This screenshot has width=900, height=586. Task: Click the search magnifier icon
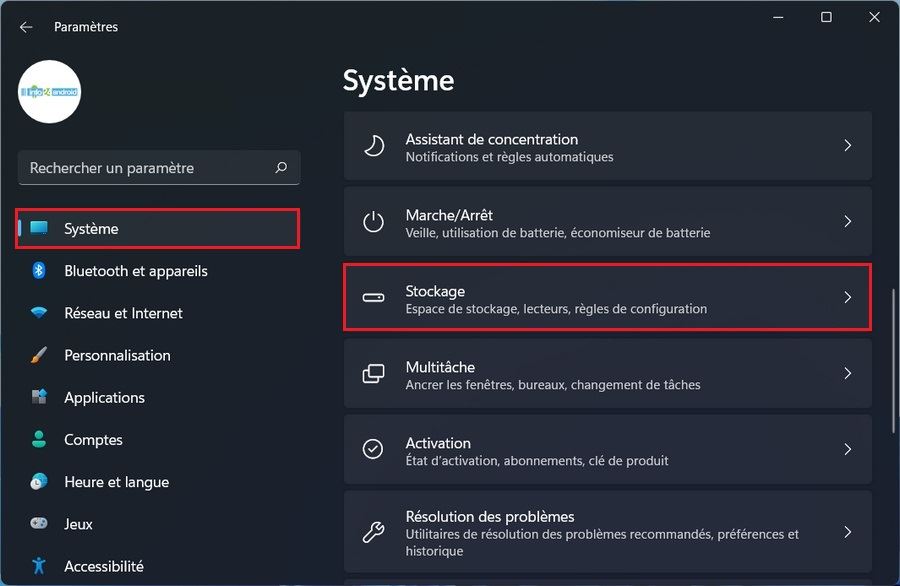point(281,168)
